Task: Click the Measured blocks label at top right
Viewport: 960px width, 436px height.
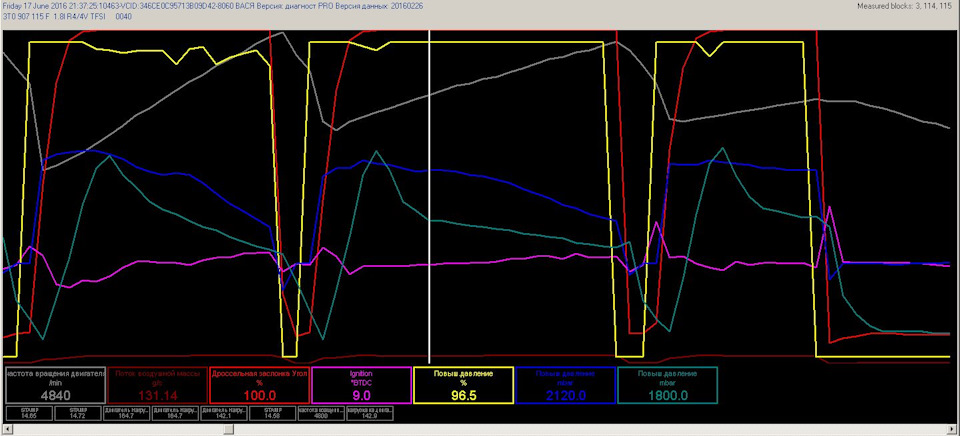Action: coord(903,6)
